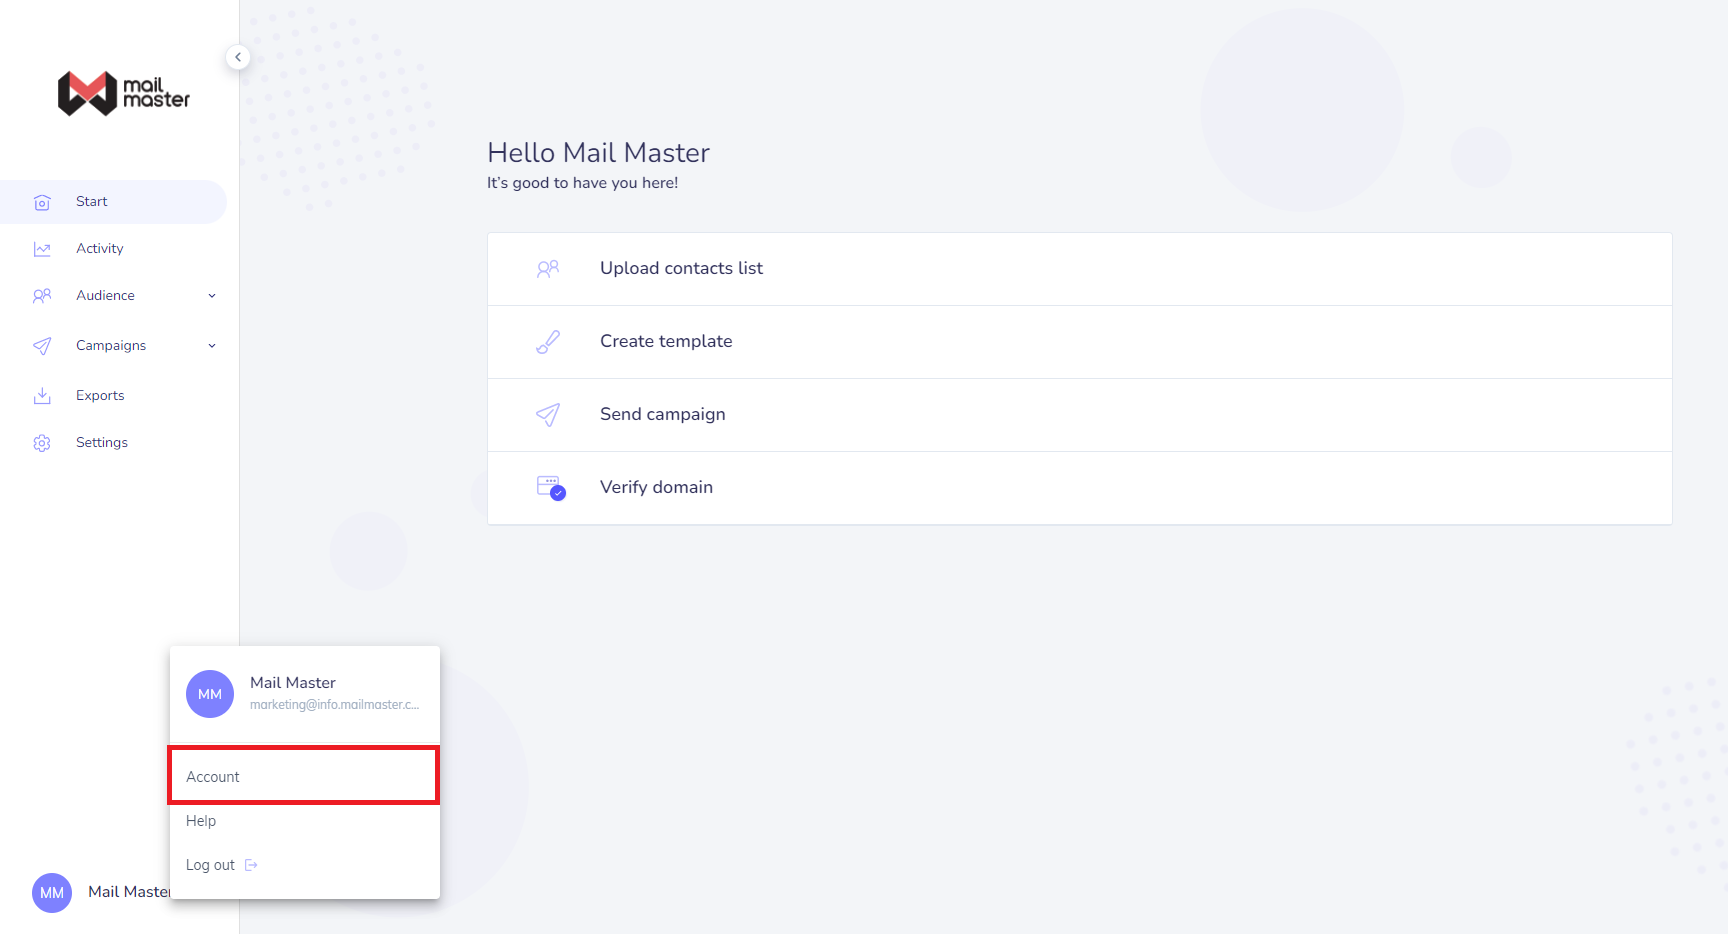Go to the Activity page
This screenshot has width=1728, height=934.
click(100, 249)
